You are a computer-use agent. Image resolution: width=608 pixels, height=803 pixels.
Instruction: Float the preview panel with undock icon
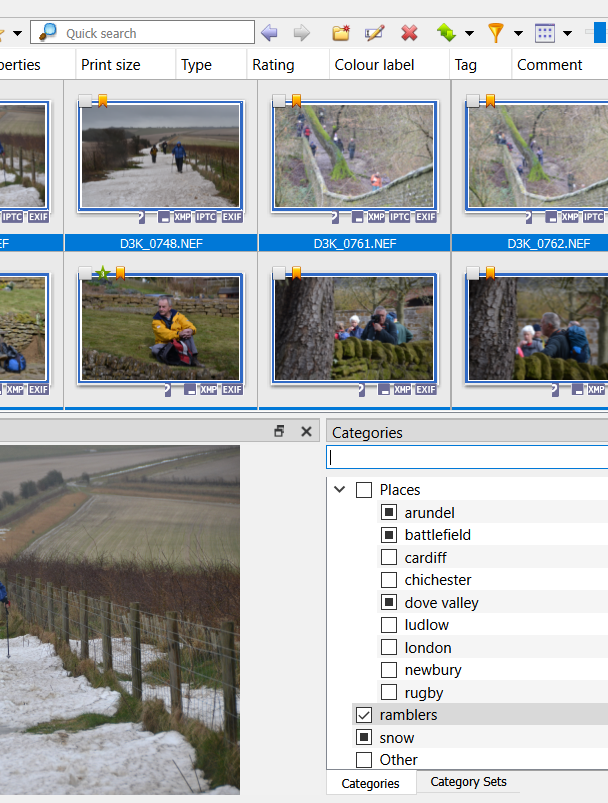tap(279, 431)
